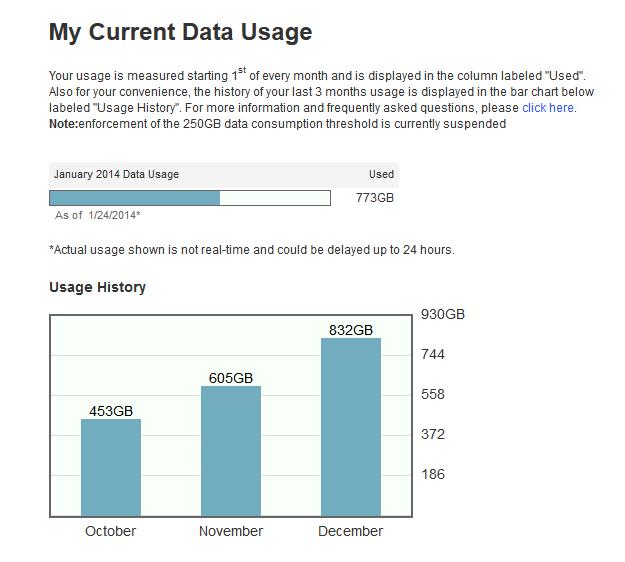Click the "Usage History" heading
The height and width of the screenshot is (562, 625).
pos(98,287)
